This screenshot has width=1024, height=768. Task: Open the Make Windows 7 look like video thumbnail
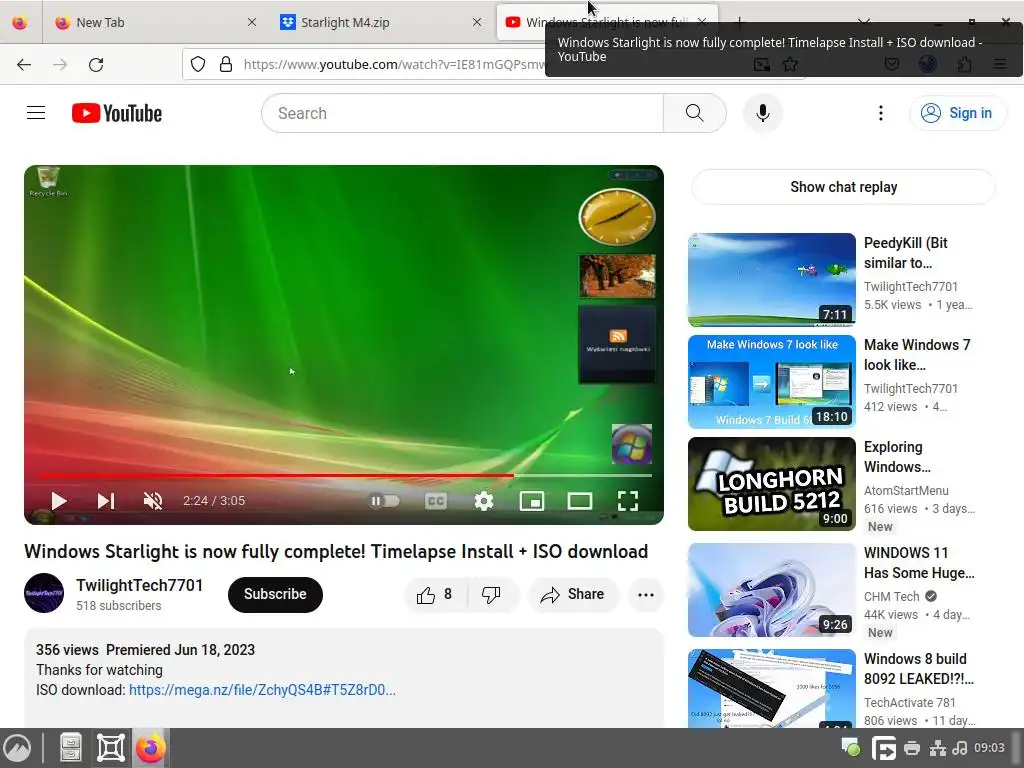point(771,381)
